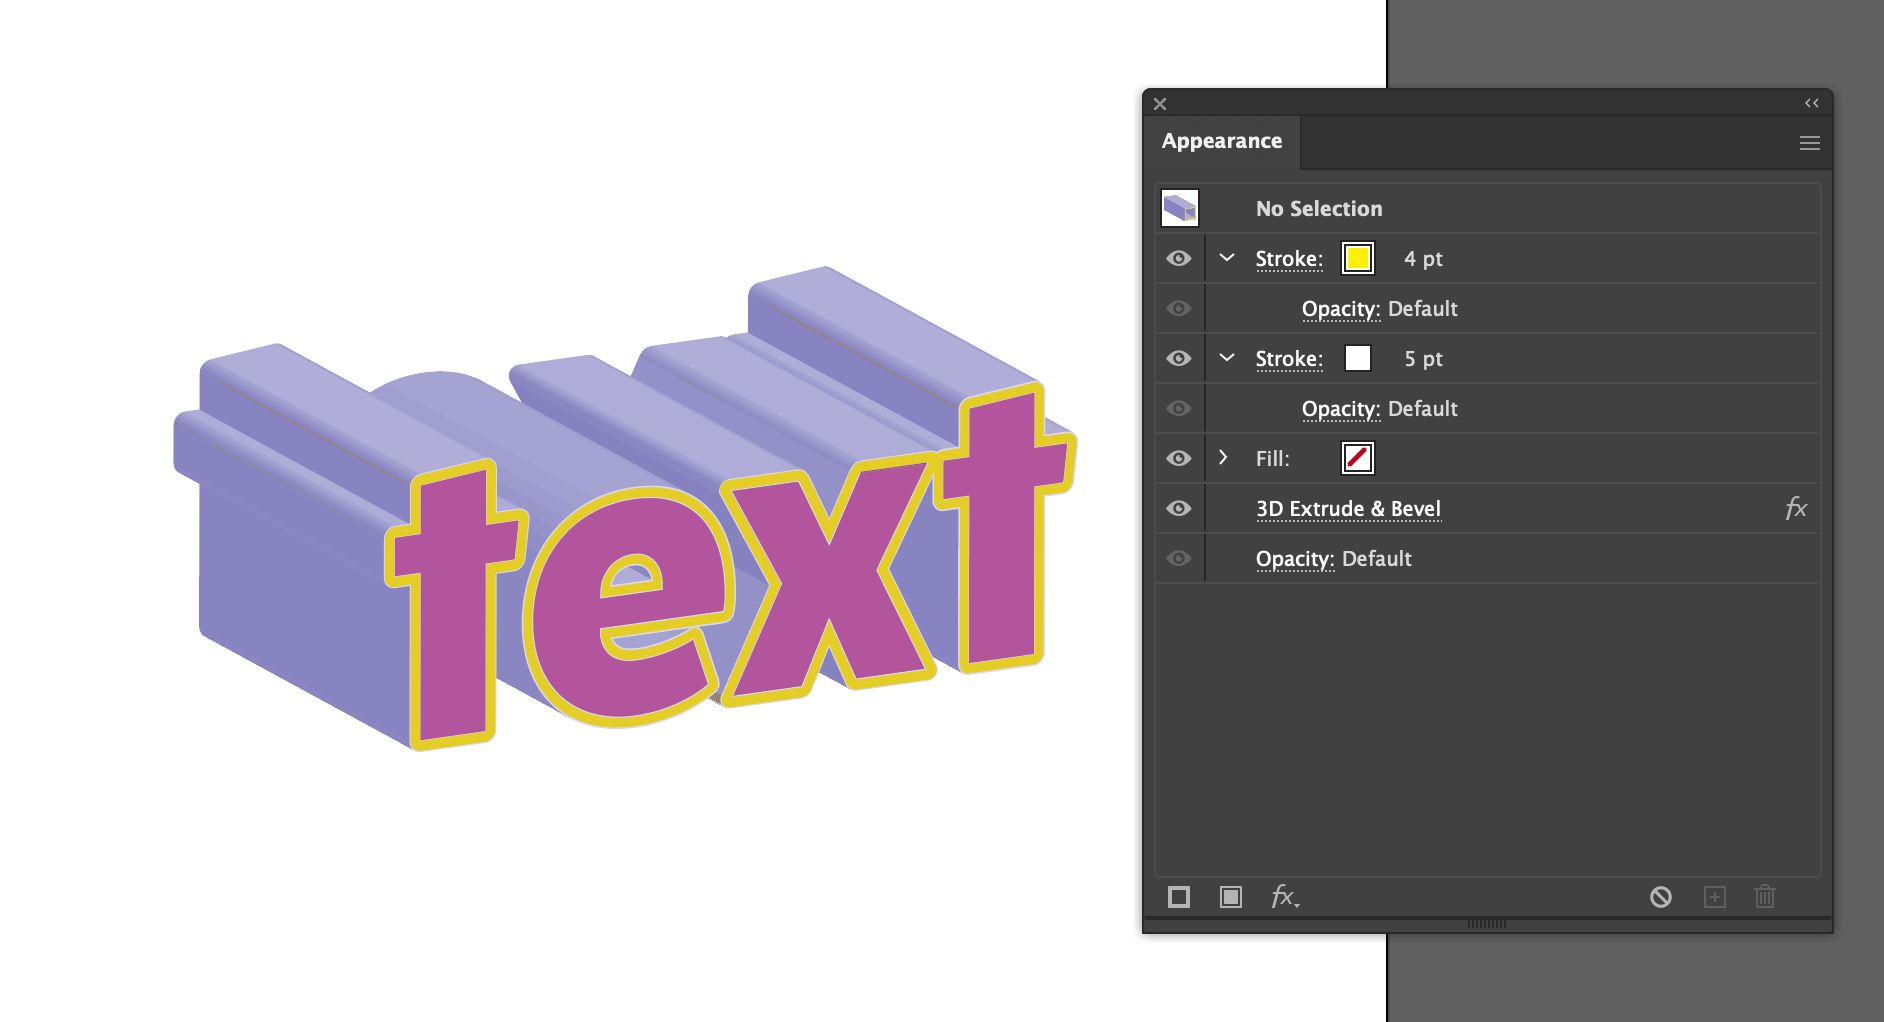Expand the Fill attribute options
Viewport: 1884px width, 1022px height.
tap(1224, 458)
